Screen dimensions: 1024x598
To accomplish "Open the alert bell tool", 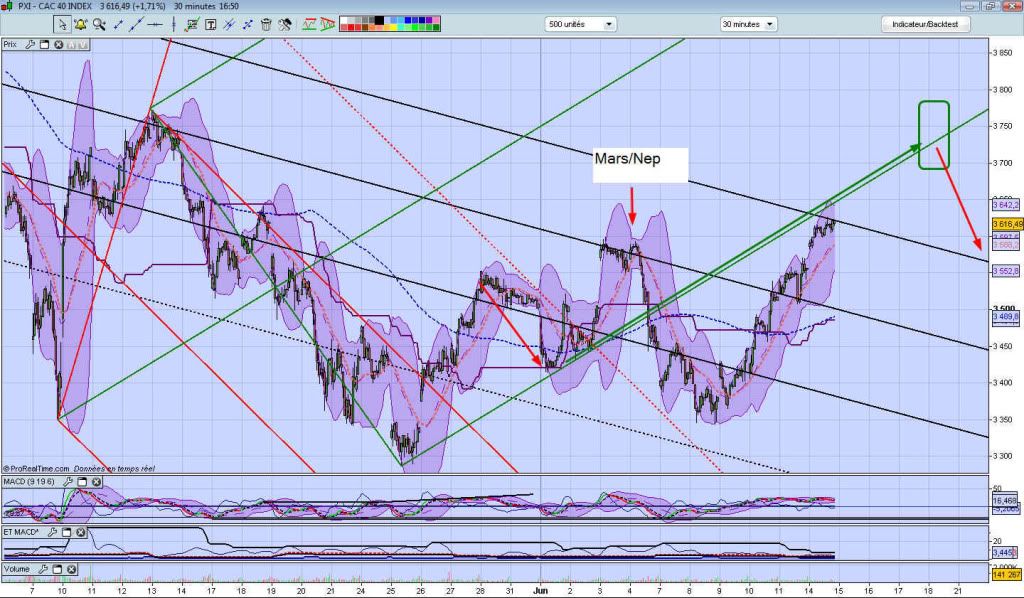I will tap(80, 24).
